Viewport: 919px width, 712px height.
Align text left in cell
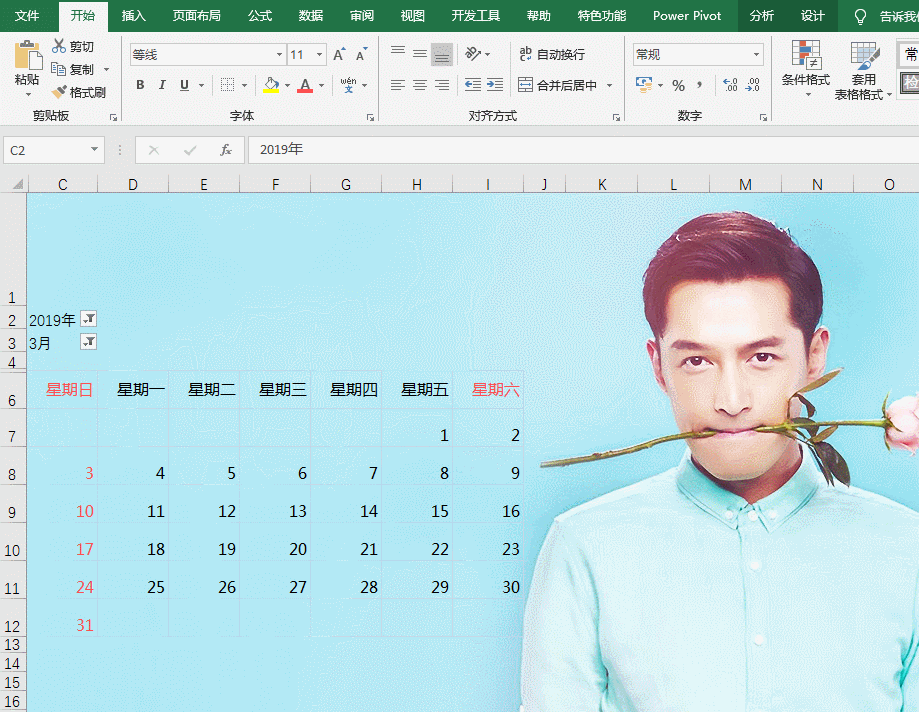pos(398,85)
